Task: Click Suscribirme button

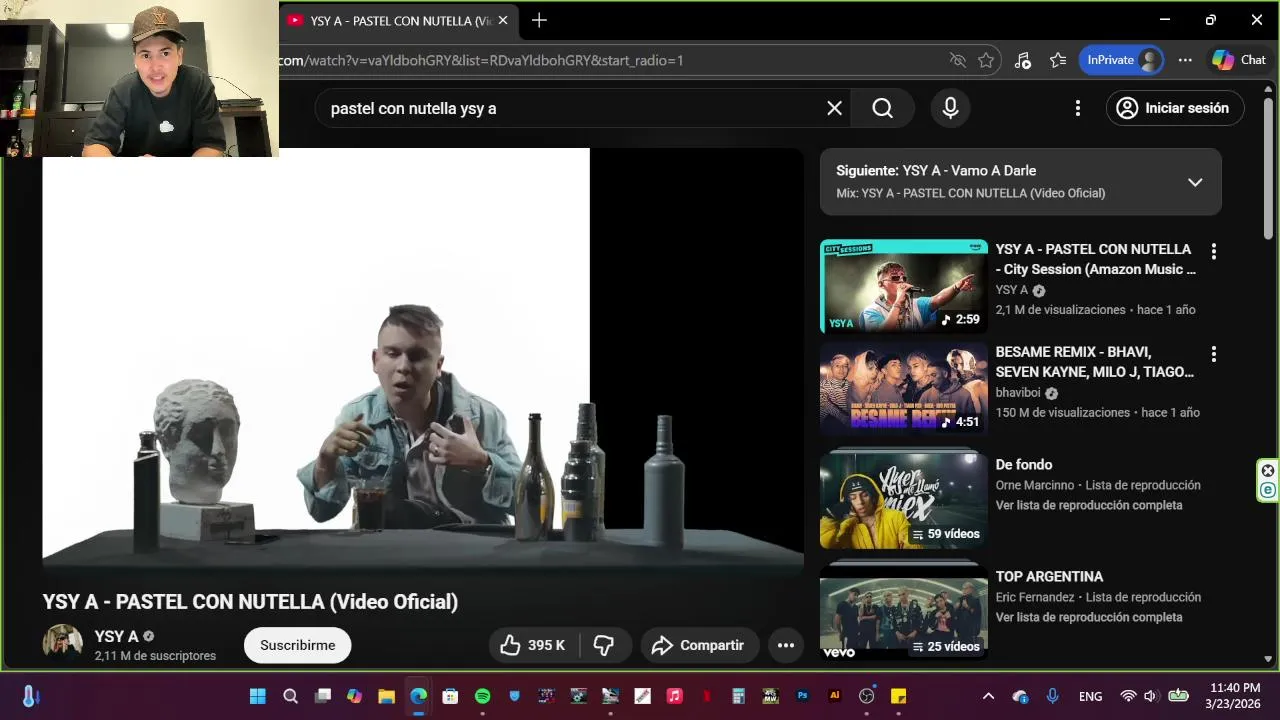Action: (297, 645)
